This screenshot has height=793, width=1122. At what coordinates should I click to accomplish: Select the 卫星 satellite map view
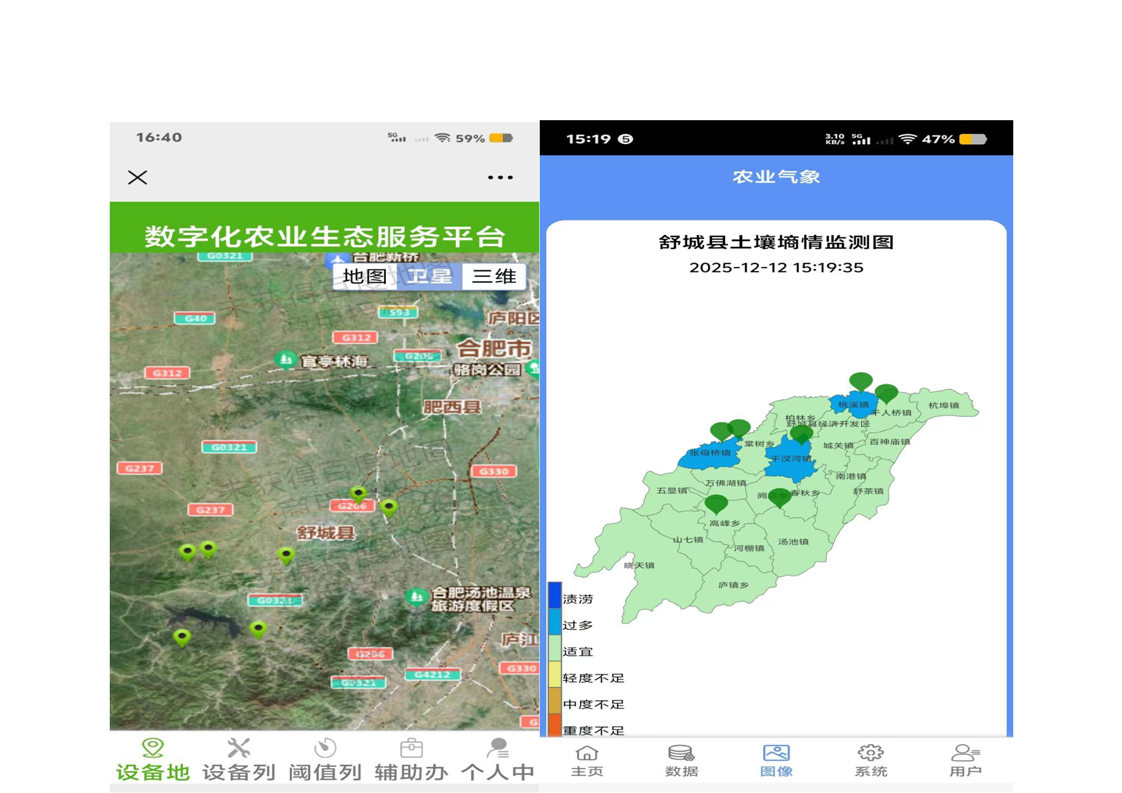[429, 276]
